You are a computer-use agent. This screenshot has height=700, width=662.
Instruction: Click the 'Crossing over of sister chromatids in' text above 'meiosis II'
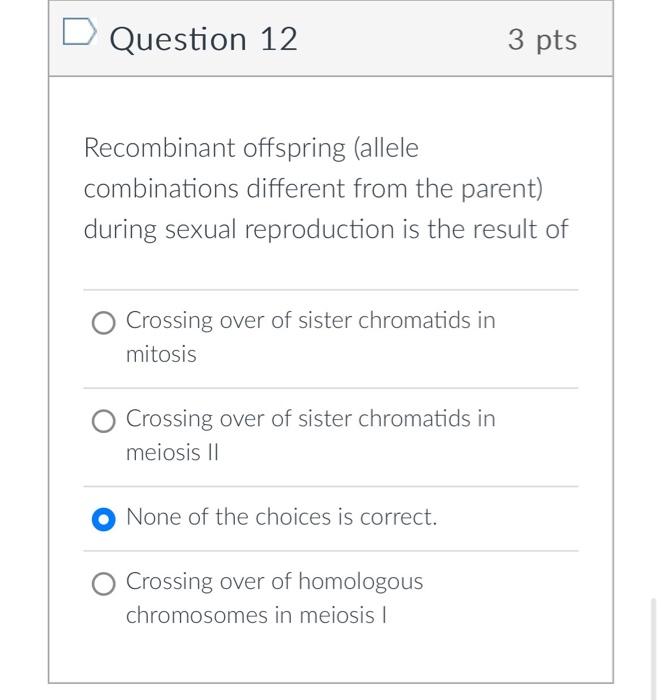[x=311, y=419]
